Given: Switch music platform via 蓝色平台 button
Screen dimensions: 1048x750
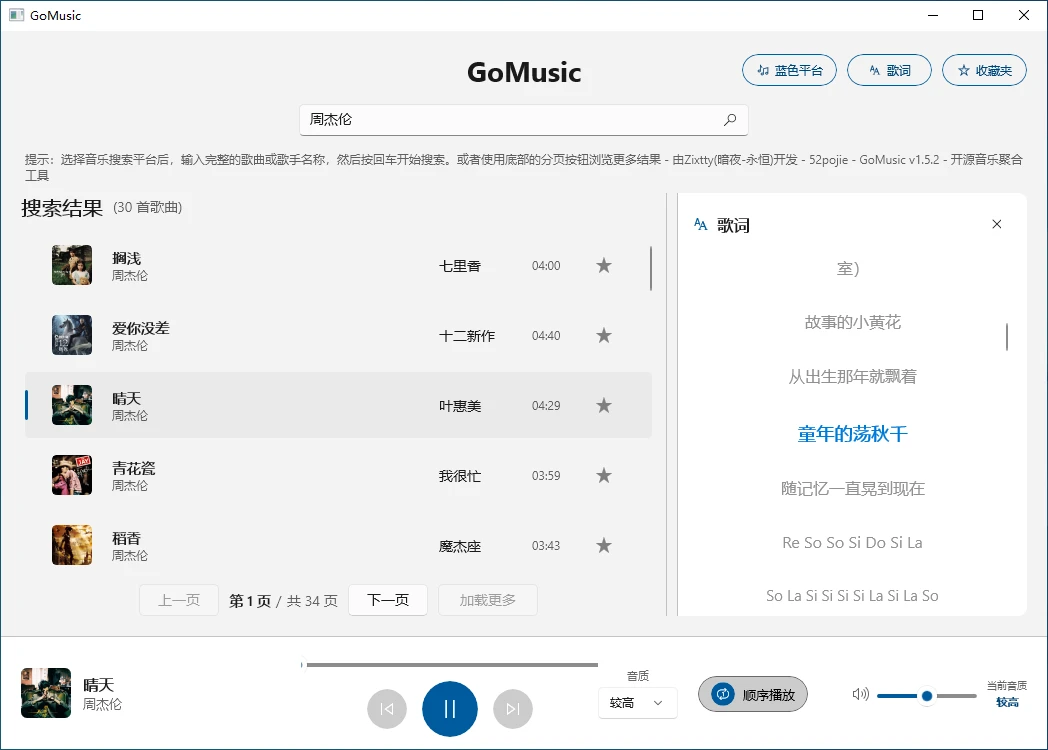Looking at the screenshot, I should click(789, 71).
